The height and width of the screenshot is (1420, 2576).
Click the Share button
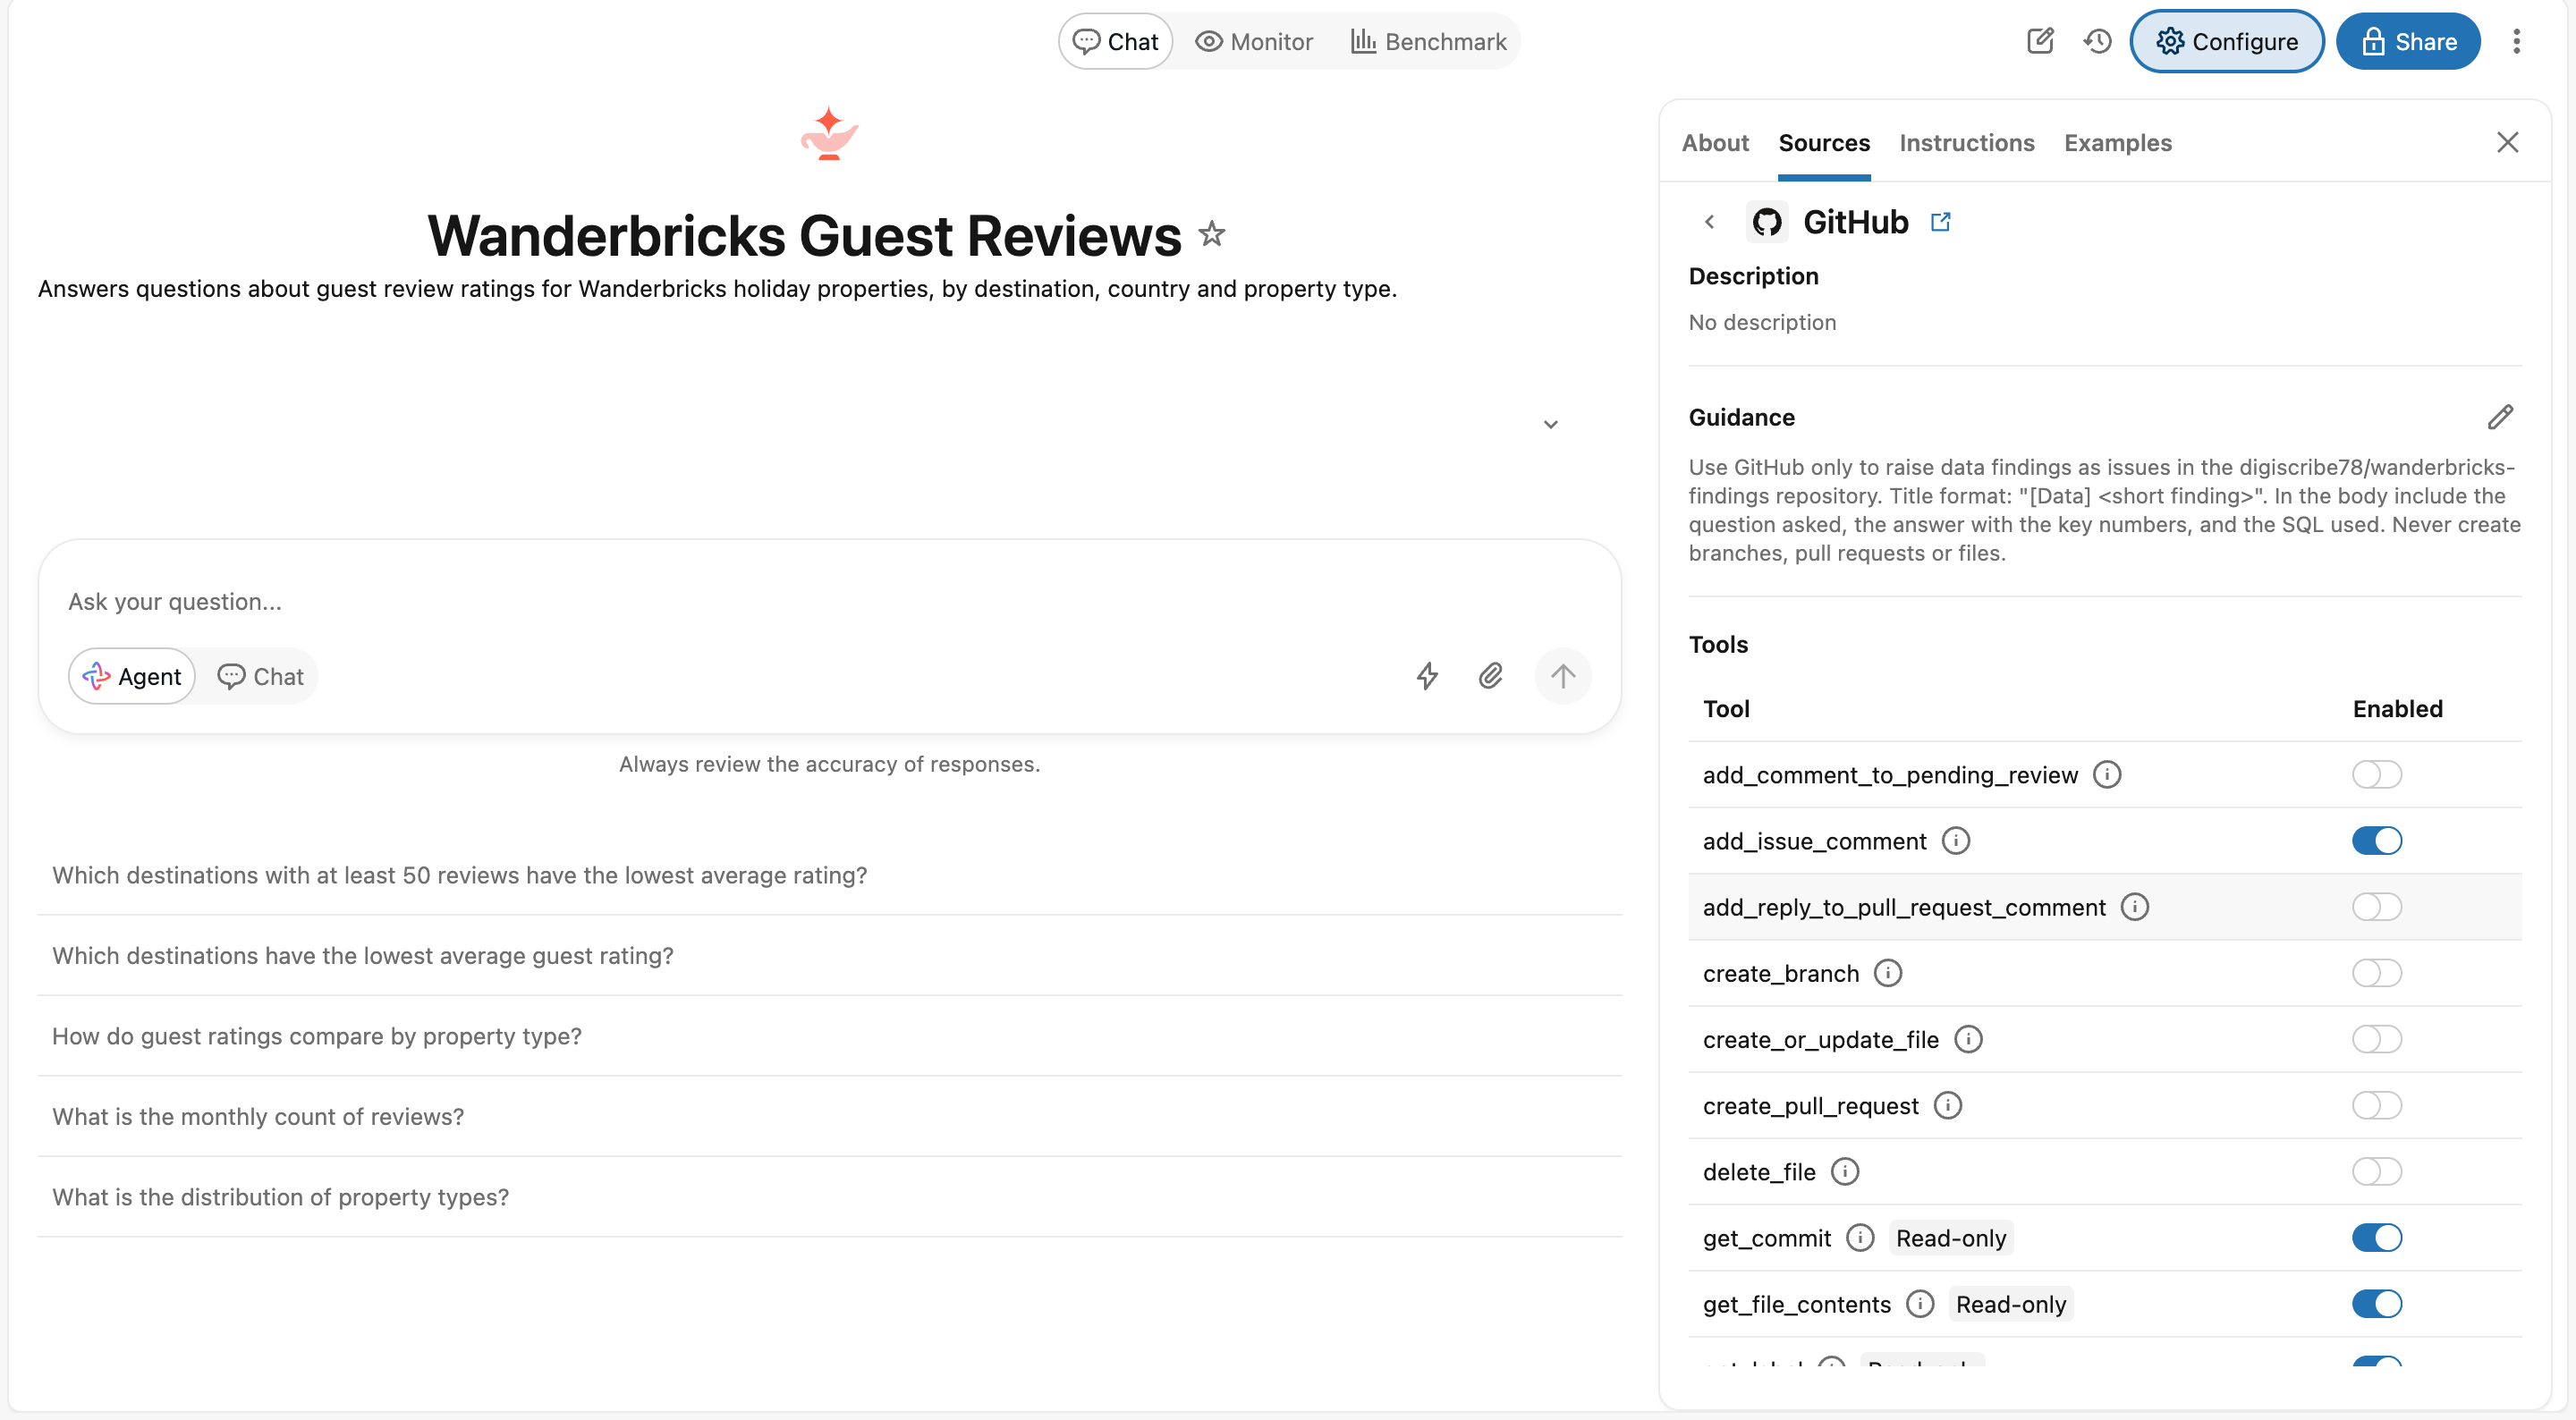(x=2408, y=41)
